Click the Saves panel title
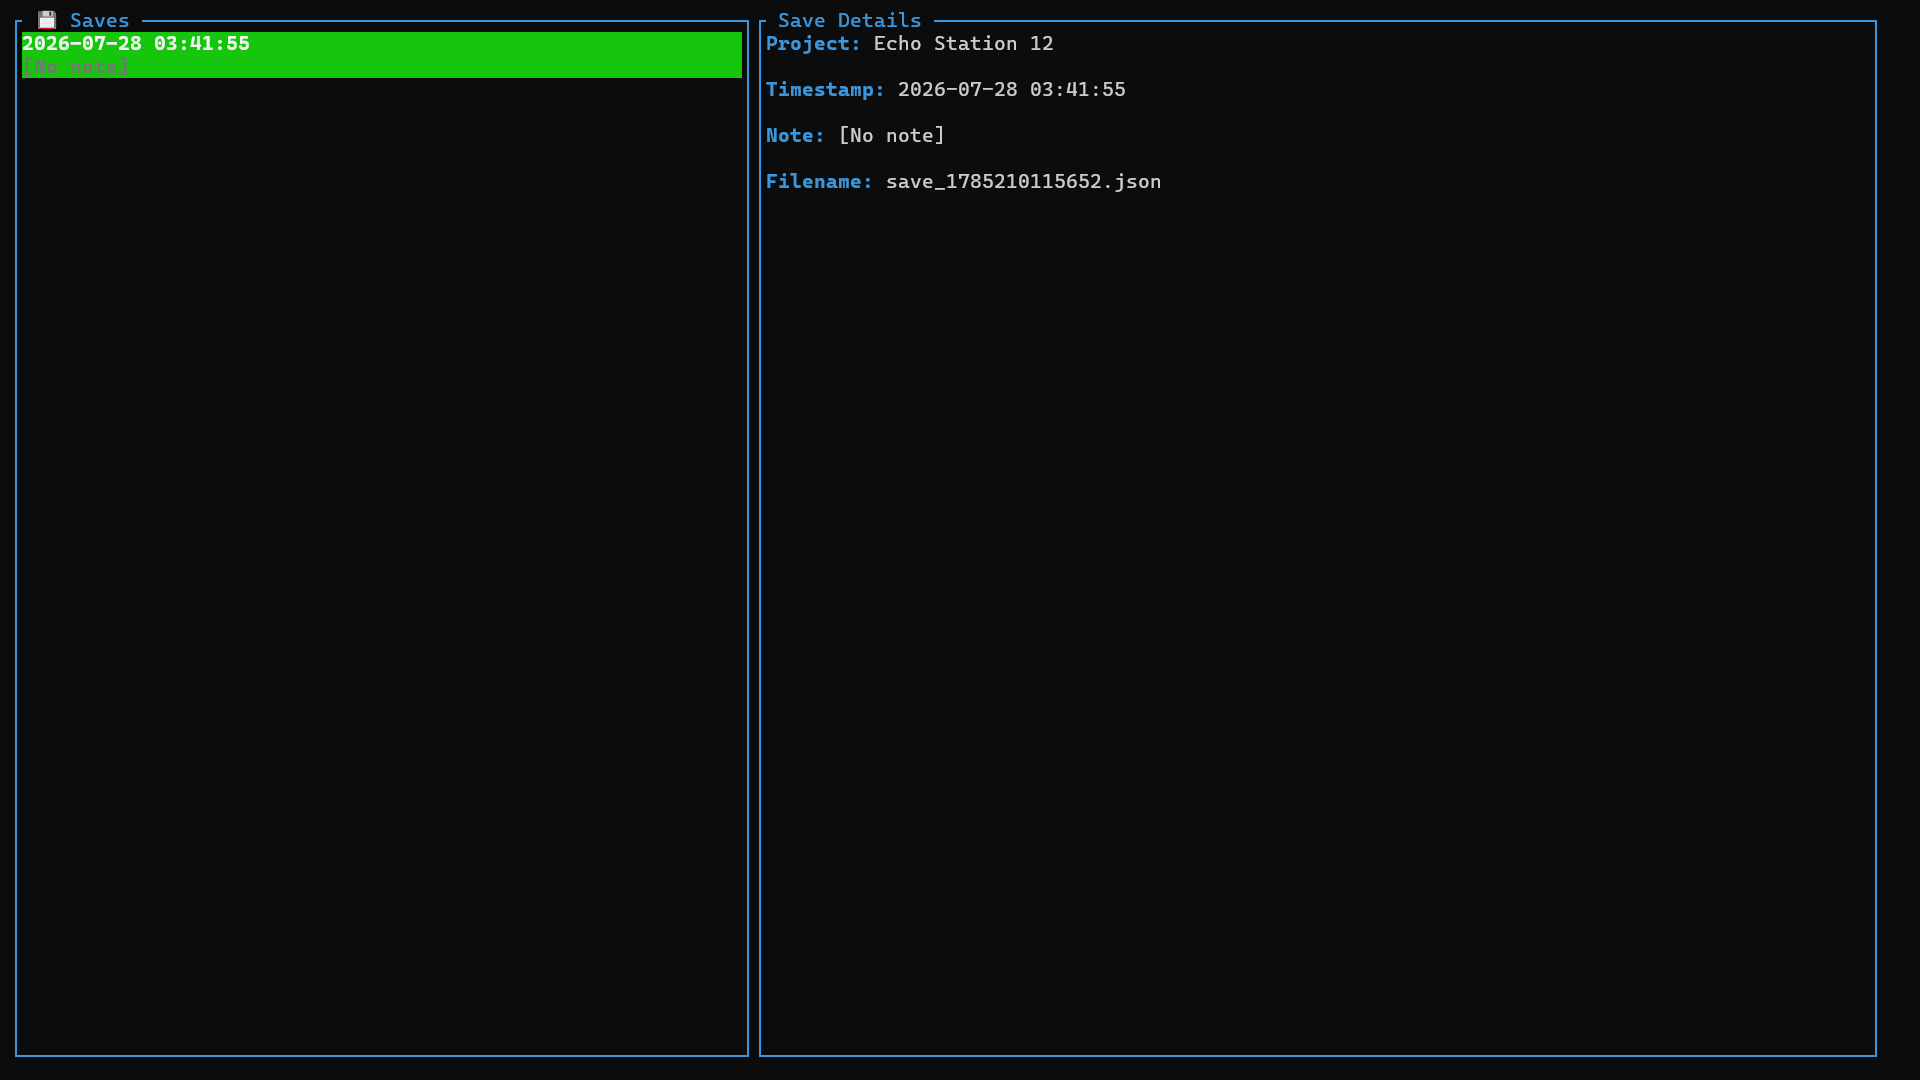1920x1080 pixels. tap(100, 20)
